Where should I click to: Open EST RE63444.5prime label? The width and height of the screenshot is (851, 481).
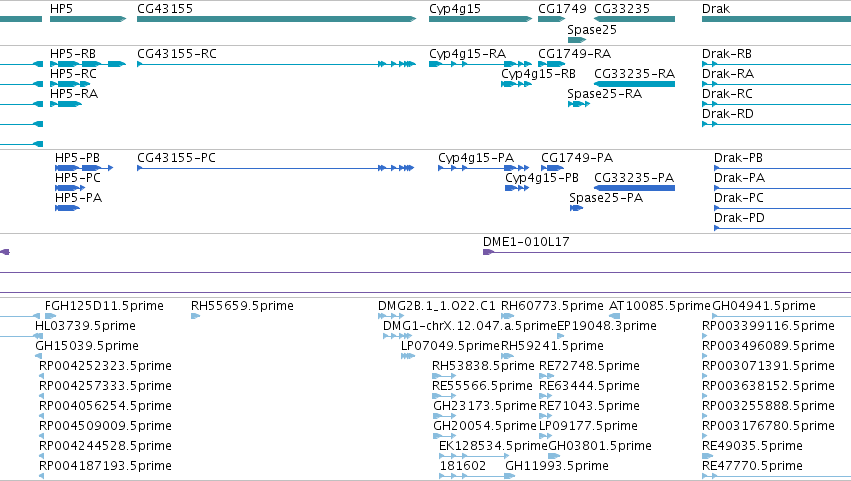589,387
